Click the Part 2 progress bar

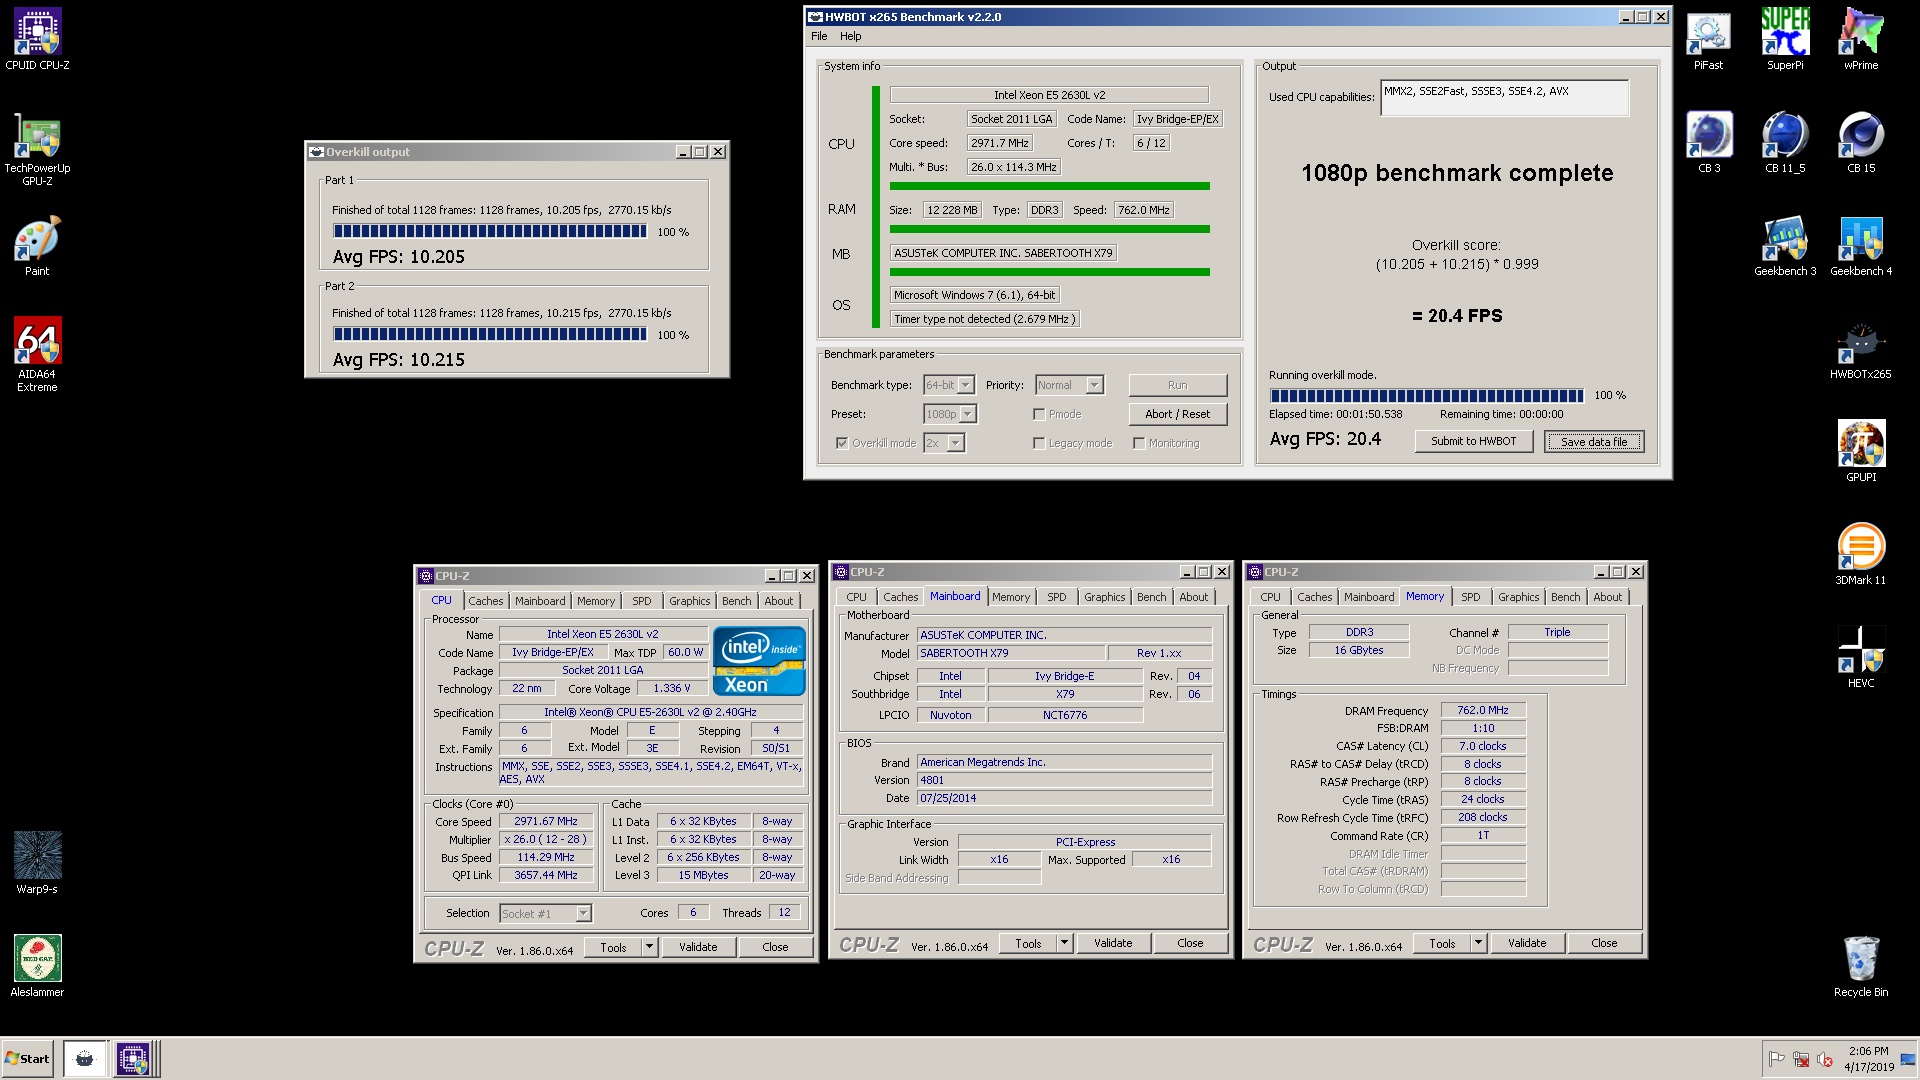point(490,334)
